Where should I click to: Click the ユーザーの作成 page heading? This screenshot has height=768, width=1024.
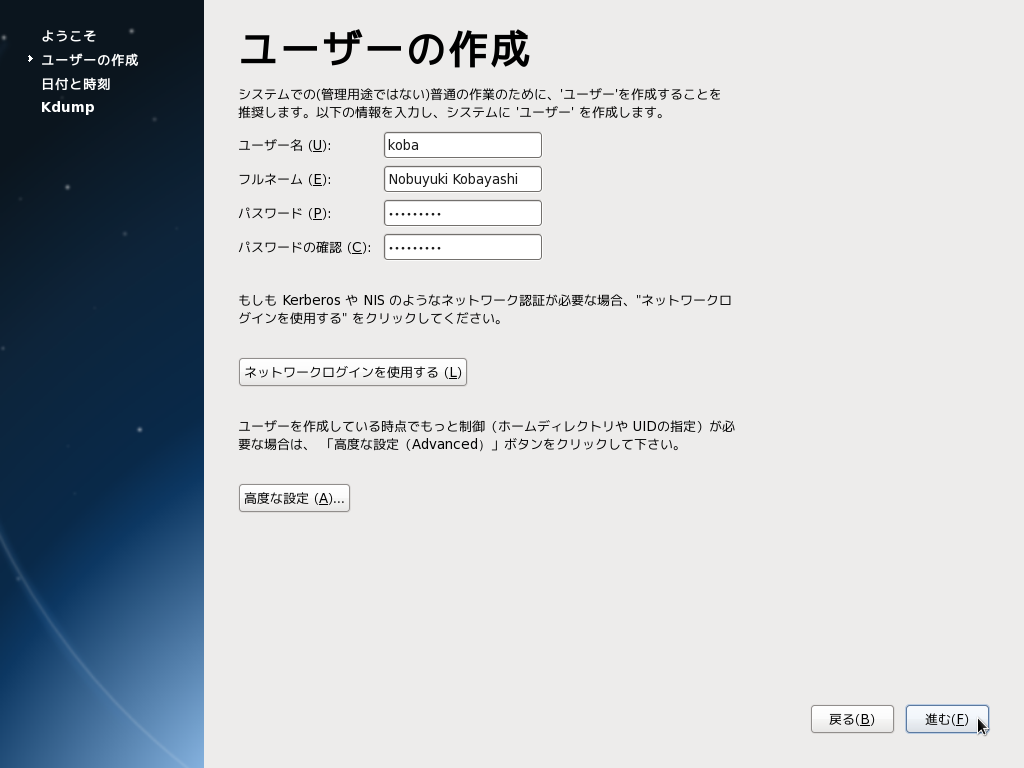click(384, 49)
